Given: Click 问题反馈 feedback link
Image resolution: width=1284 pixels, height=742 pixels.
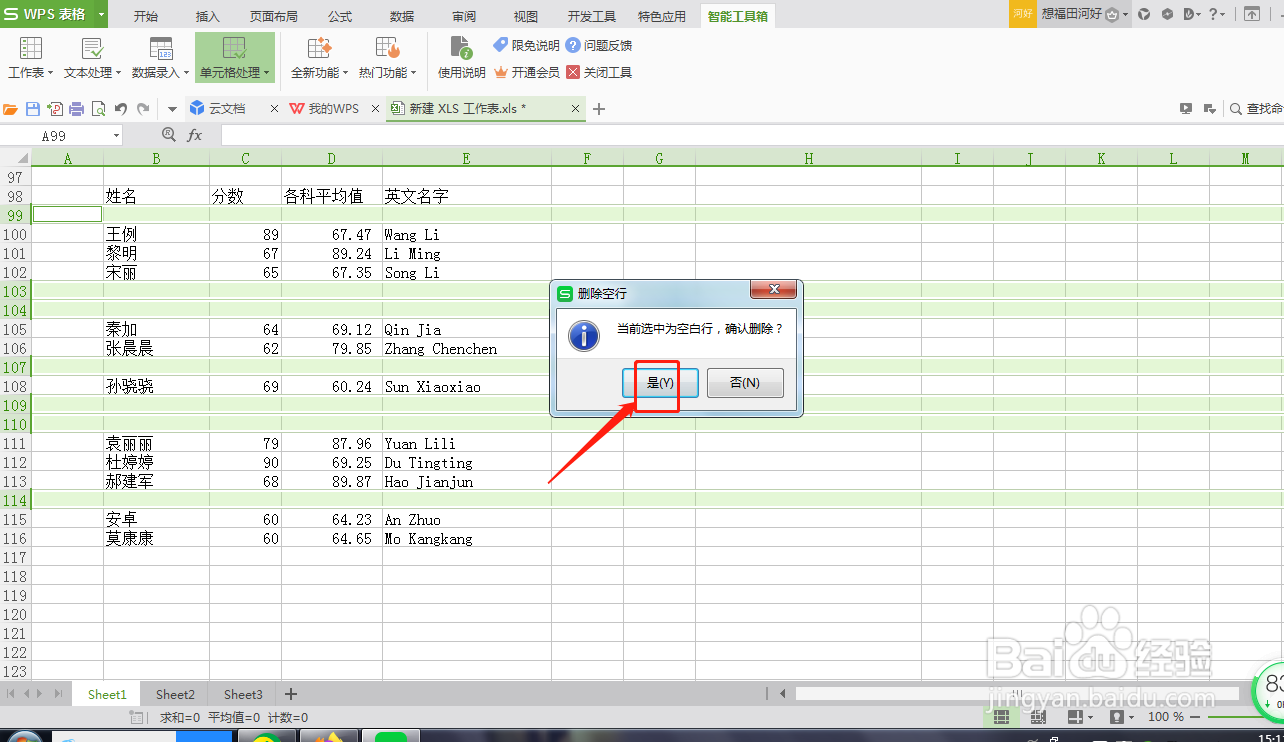Looking at the screenshot, I should pyautogui.click(x=599, y=45).
